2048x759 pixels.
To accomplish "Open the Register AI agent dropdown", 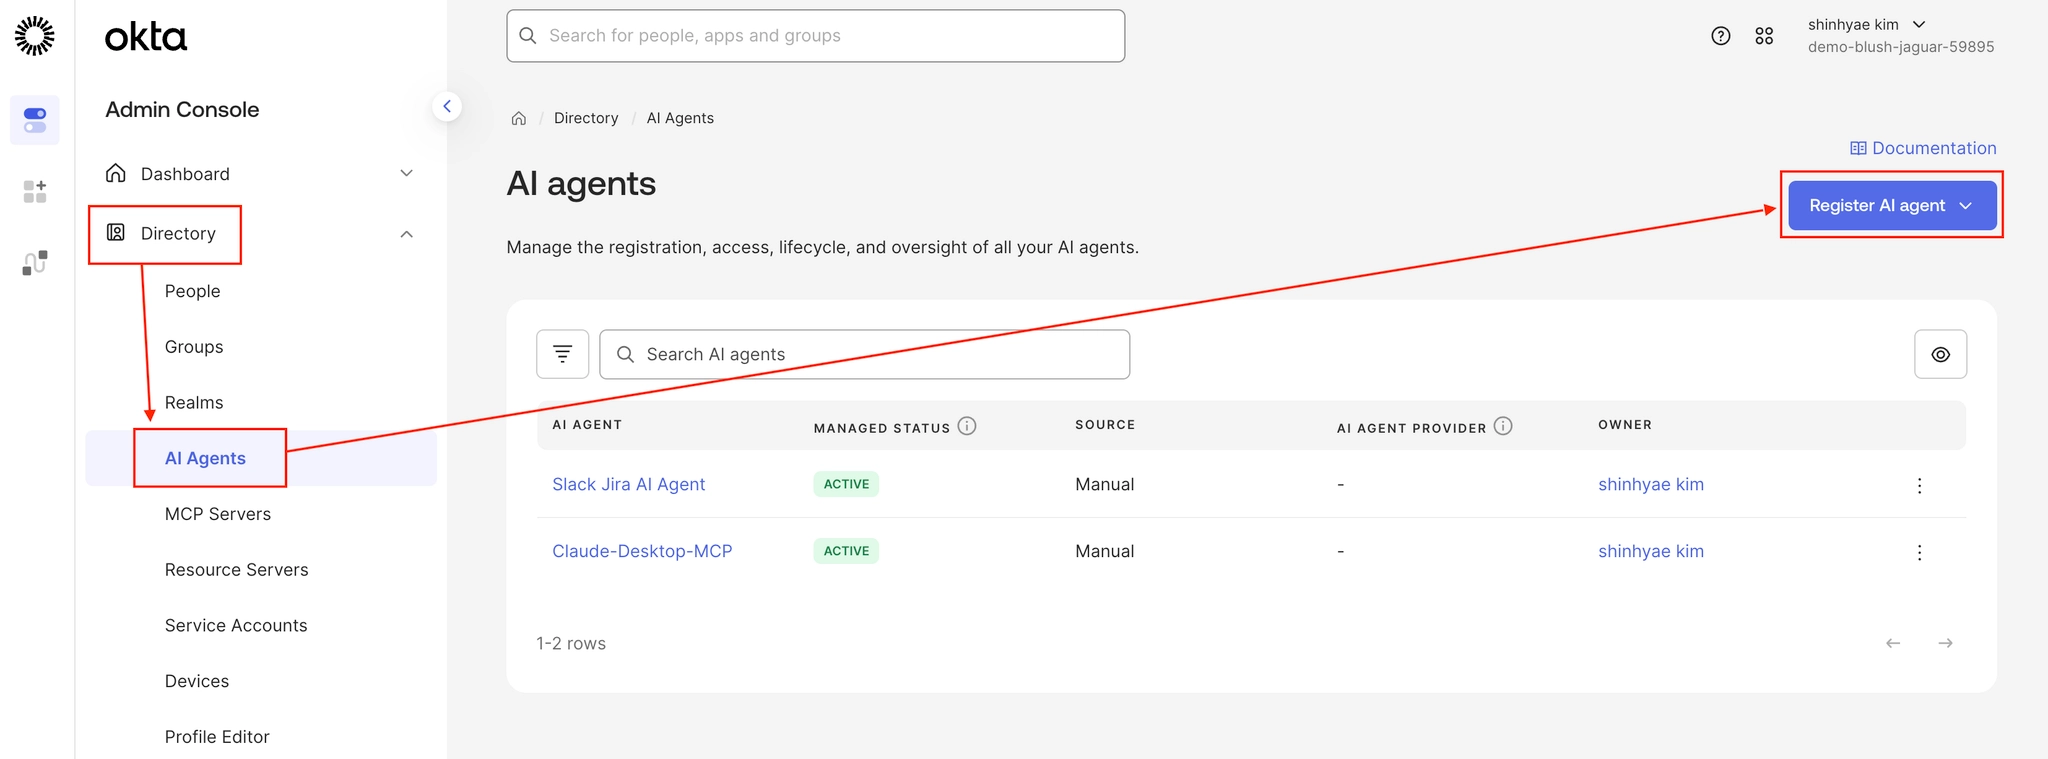I will (1892, 205).
